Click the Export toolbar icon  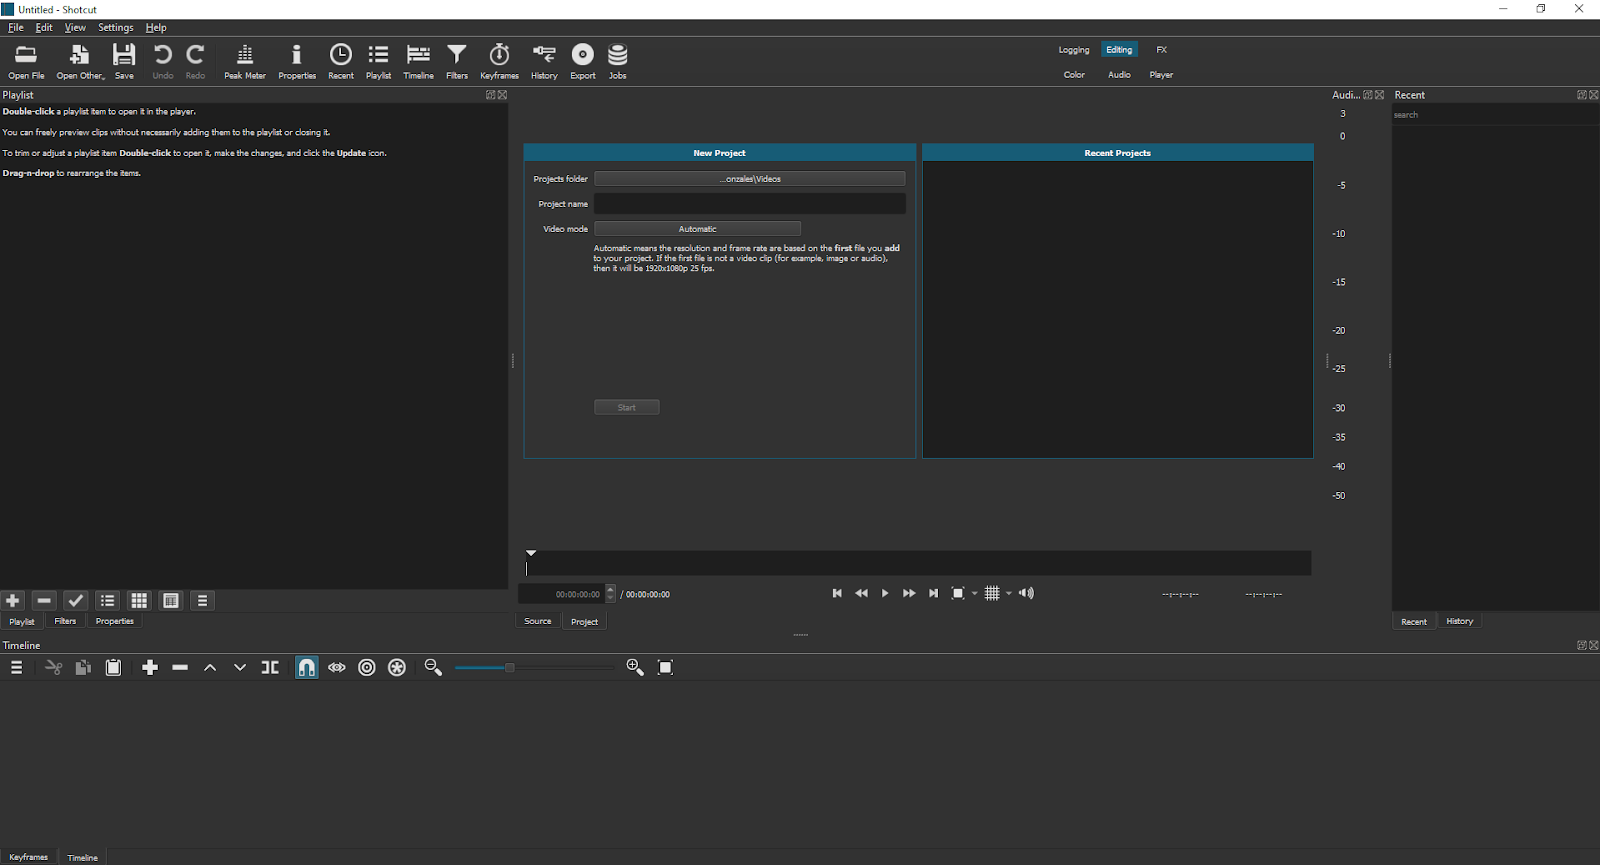click(x=583, y=61)
